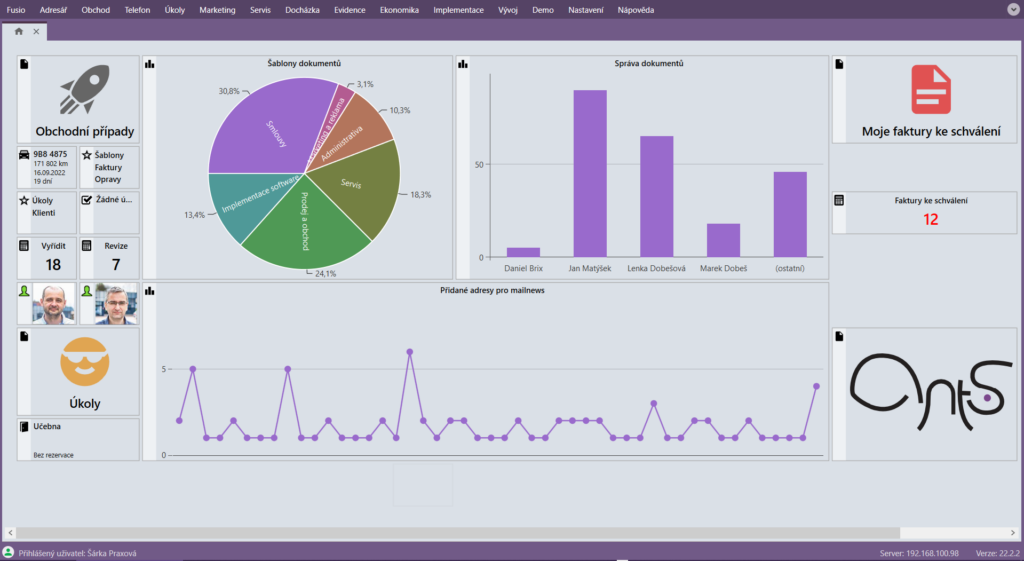Open the Marketing menu
Image resolution: width=1024 pixels, height=561 pixels.
217,9
